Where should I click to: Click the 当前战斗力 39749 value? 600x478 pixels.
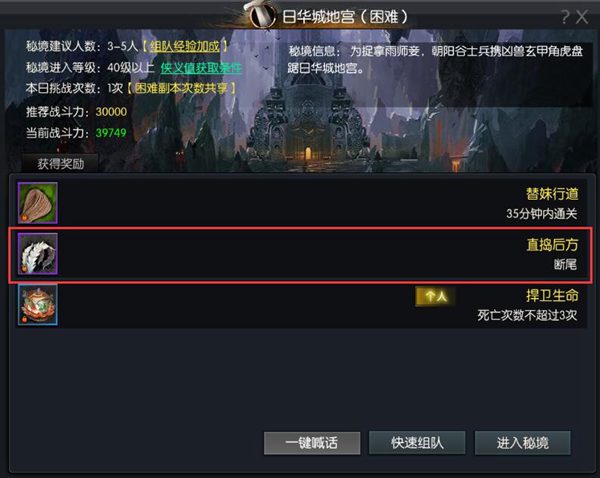click(x=111, y=133)
